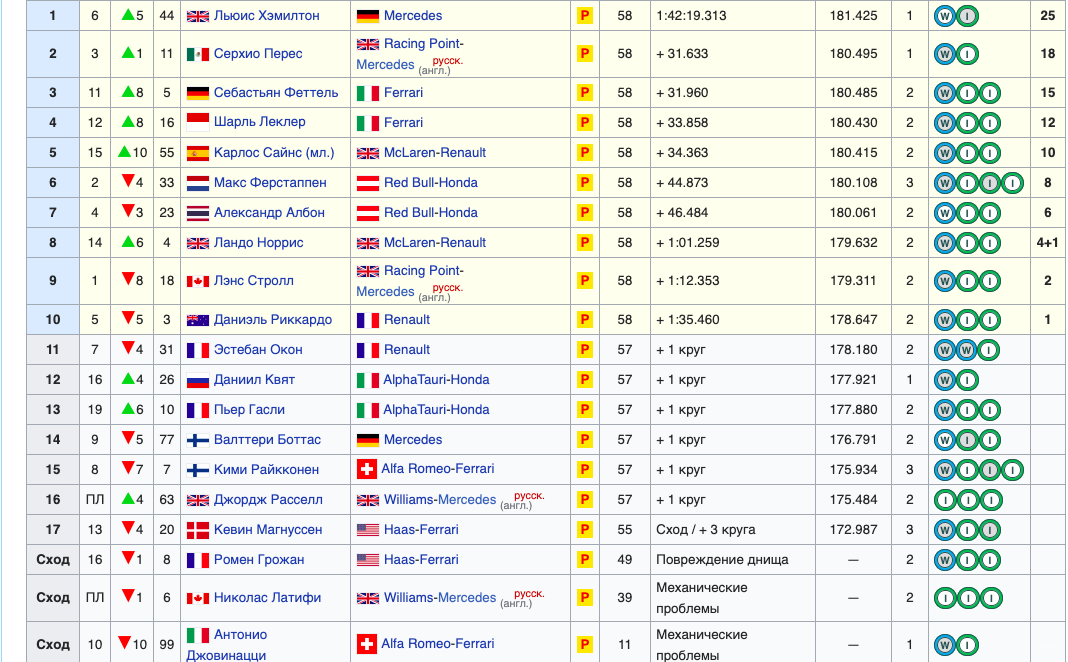Click the US flag in Магнуссен's Haas-Ferrari cell

pos(368,530)
